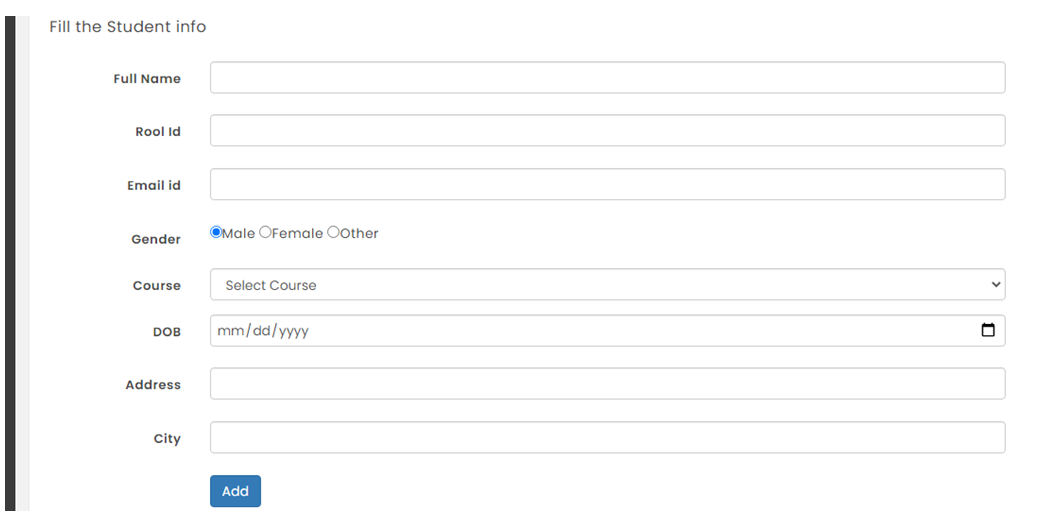1048x530 pixels.
Task: Select the dd segment of DOB
Action: point(261,331)
